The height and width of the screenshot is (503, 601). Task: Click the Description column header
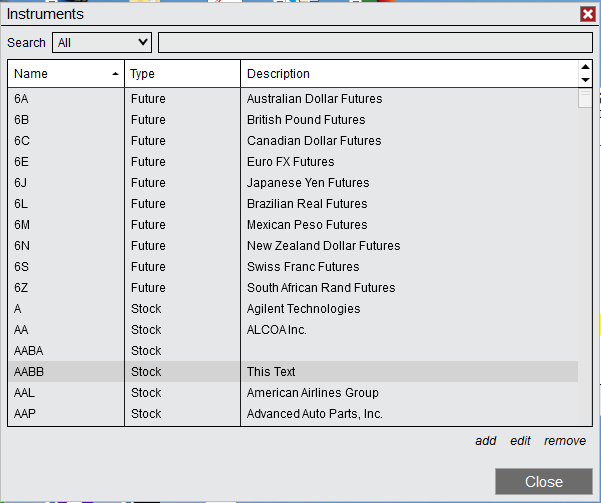click(x=408, y=74)
